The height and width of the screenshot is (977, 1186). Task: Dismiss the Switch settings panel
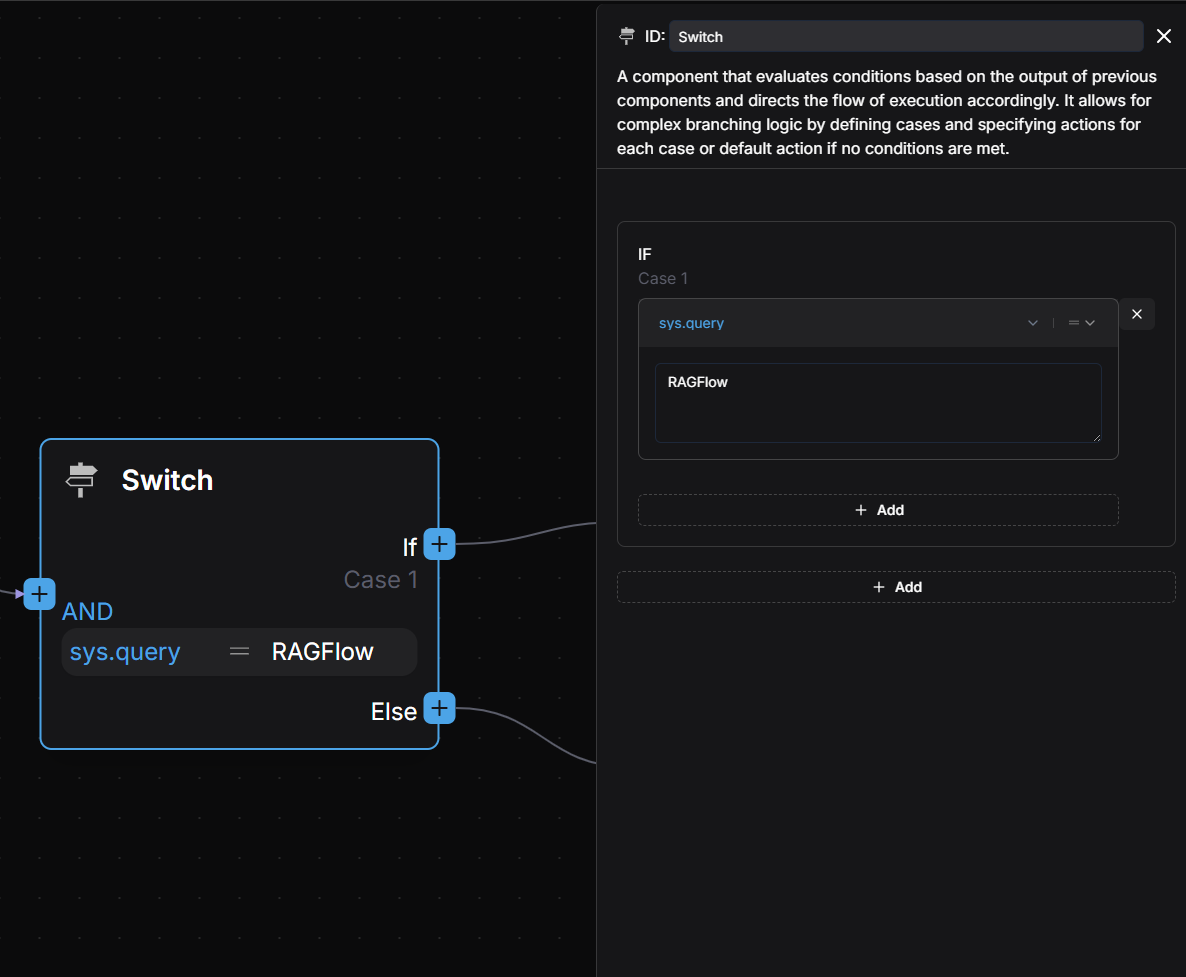1163,35
